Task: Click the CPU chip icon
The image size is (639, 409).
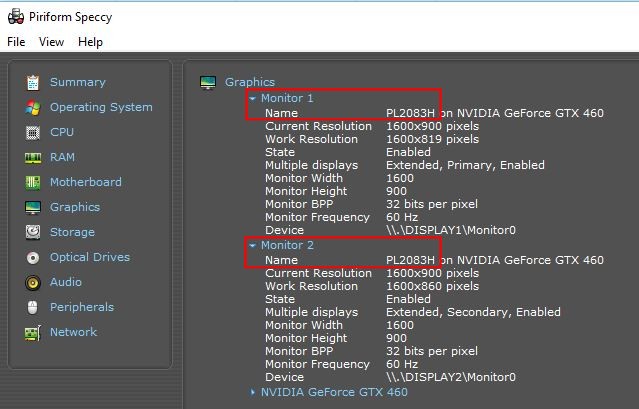Action: [x=33, y=133]
